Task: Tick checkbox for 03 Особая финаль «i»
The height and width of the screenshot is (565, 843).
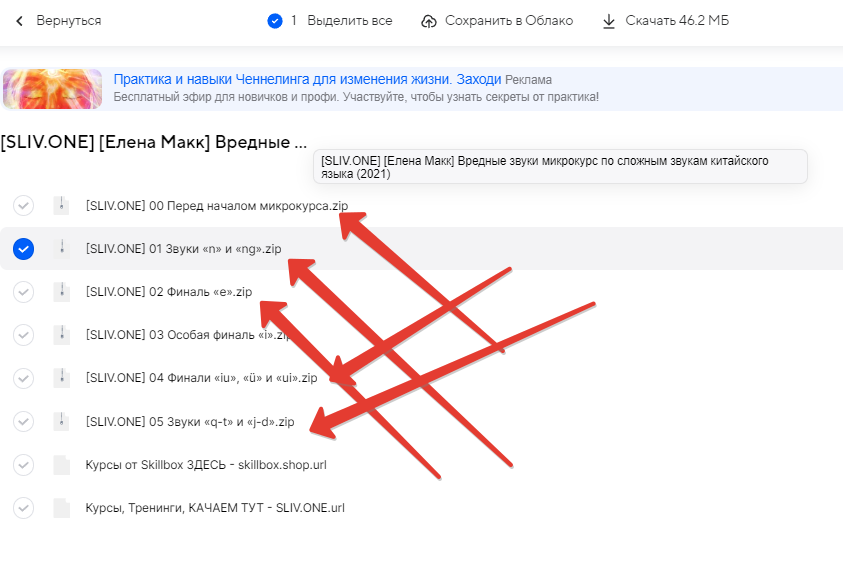Action: pyautogui.click(x=23, y=334)
